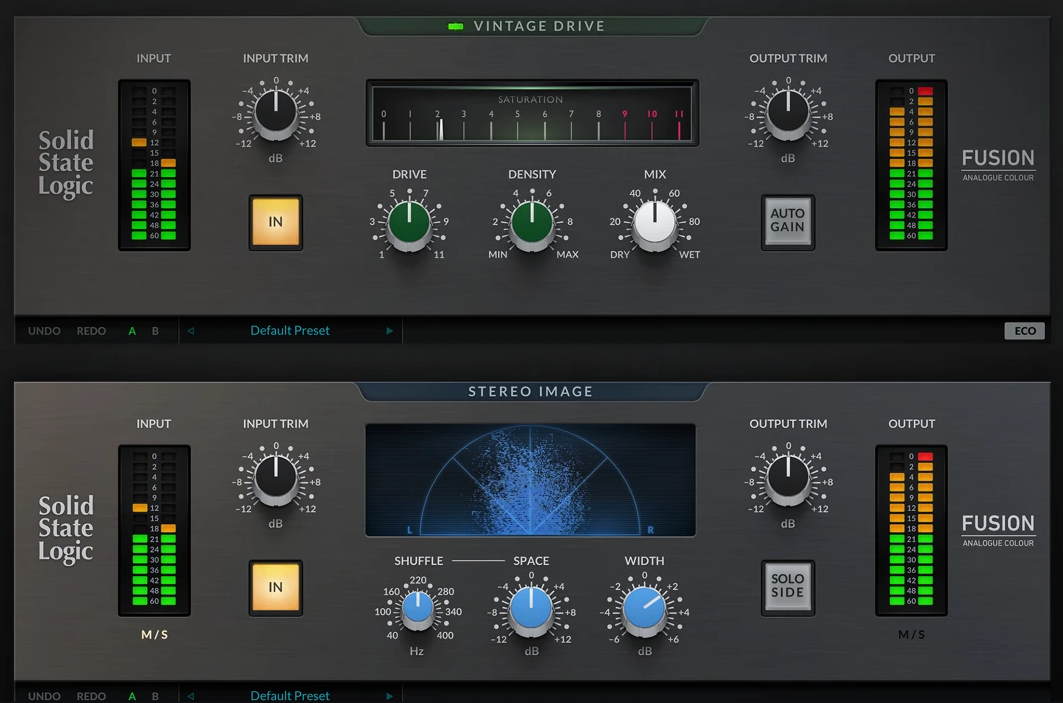The image size is (1063, 703).
Task: Click previous preset arrow in Vintage Drive
Action: click(191, 331)
